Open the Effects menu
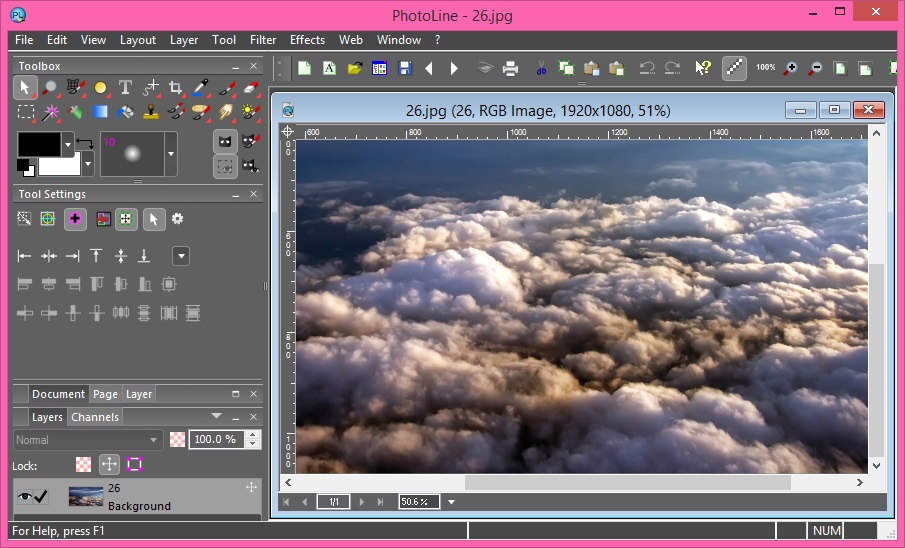This screenshot has height=548, width=905. point(307,40)
